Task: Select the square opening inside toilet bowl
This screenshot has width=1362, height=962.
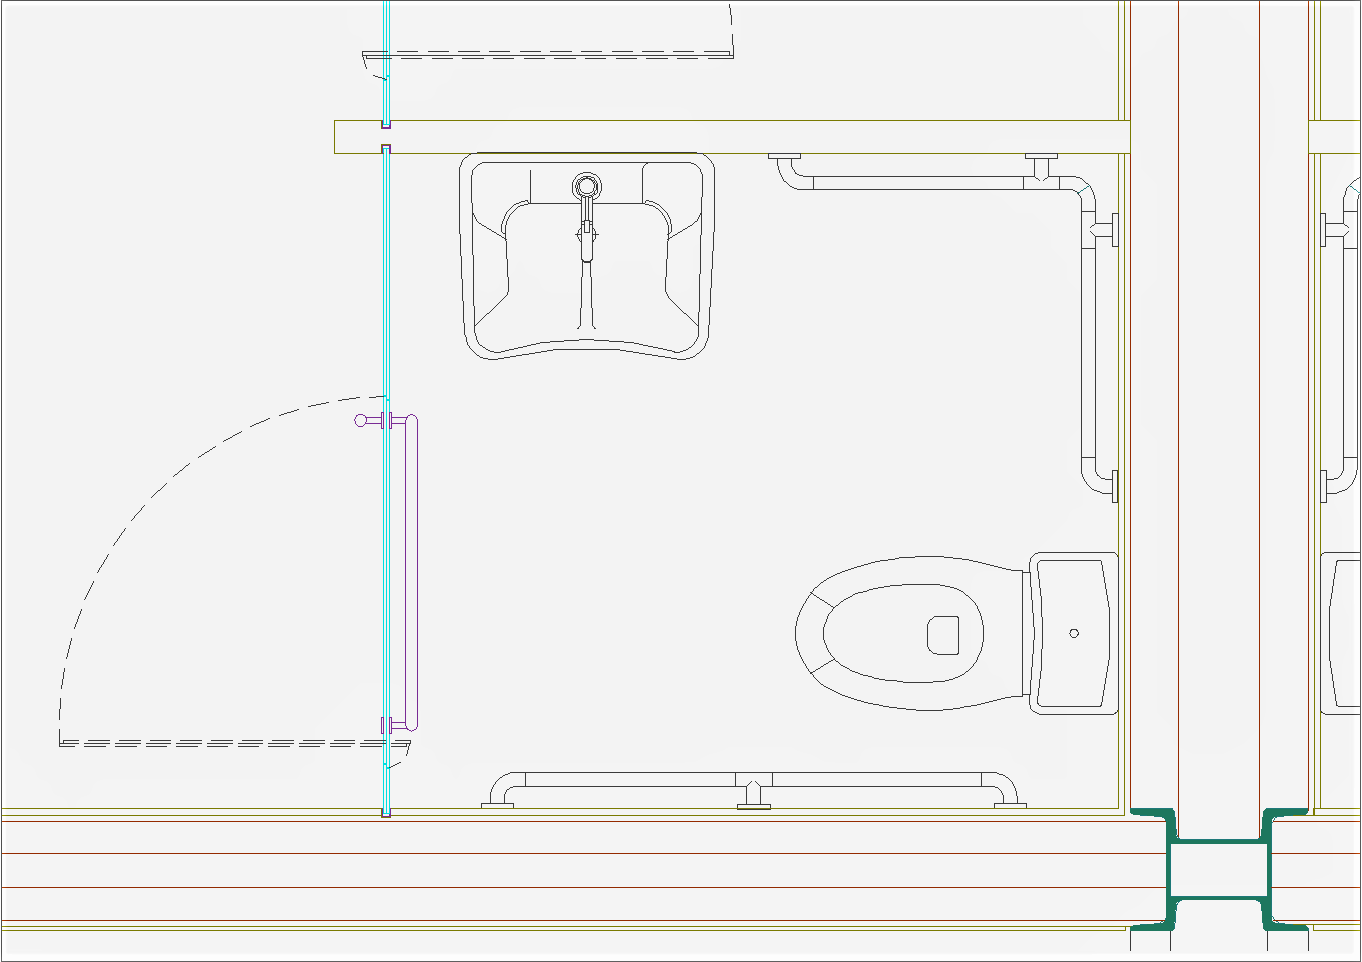Action: [942, 634]
